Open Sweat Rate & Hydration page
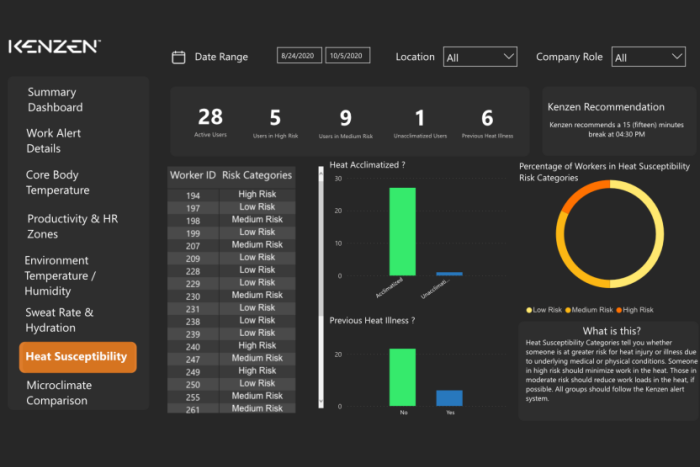This screenshot has height=467, width=700. [59, 320]
